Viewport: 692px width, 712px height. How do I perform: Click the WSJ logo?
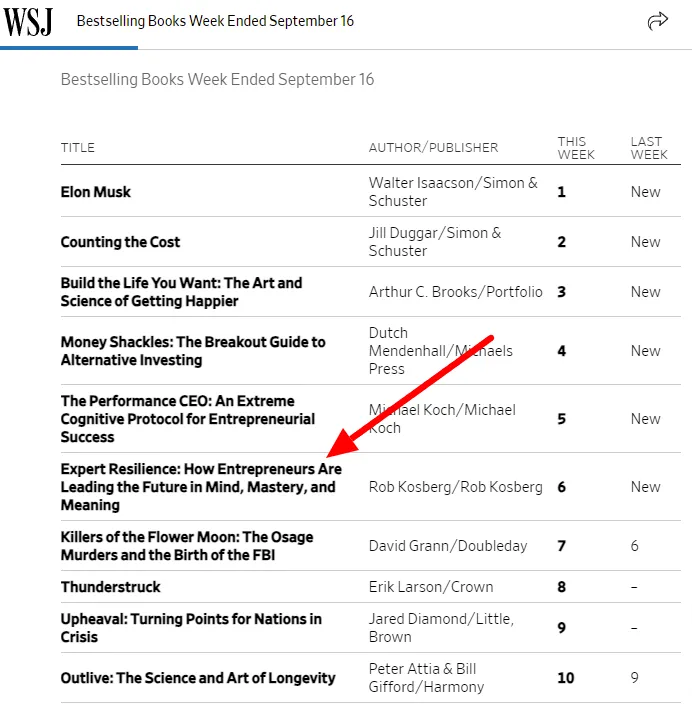(28, 22)
